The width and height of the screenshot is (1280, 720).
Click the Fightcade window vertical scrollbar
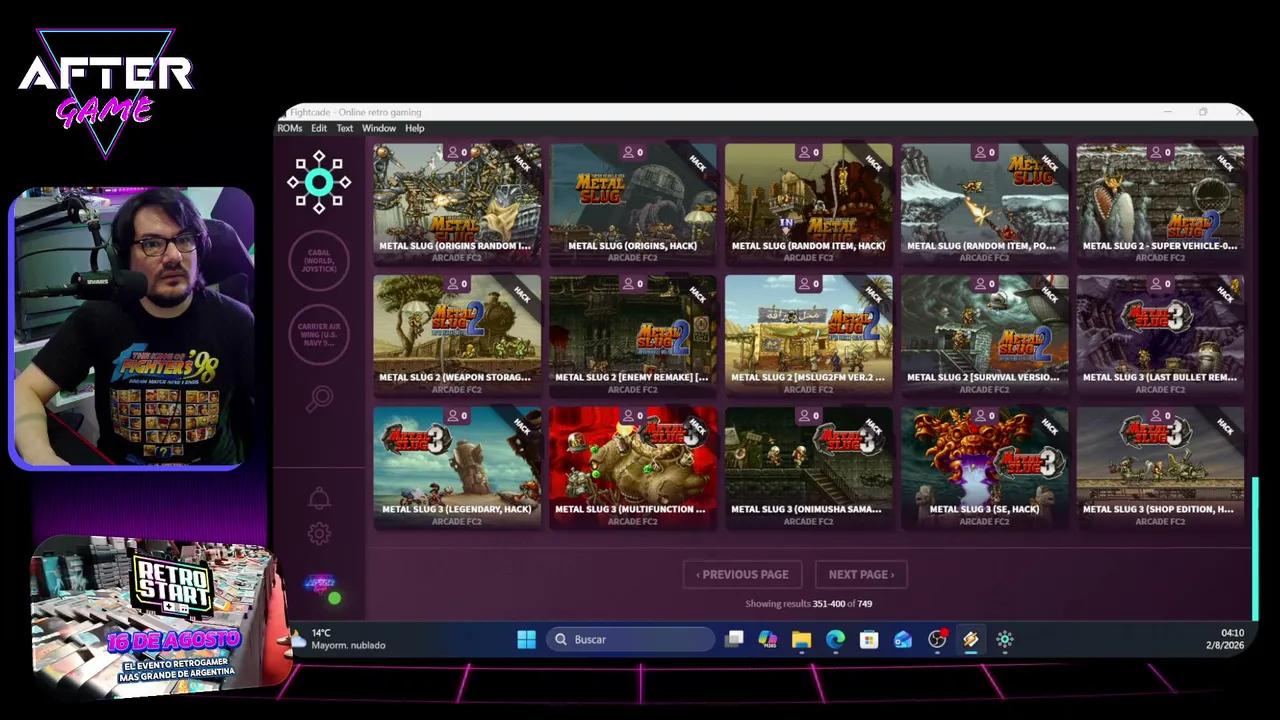click(x=1255, y=548)
